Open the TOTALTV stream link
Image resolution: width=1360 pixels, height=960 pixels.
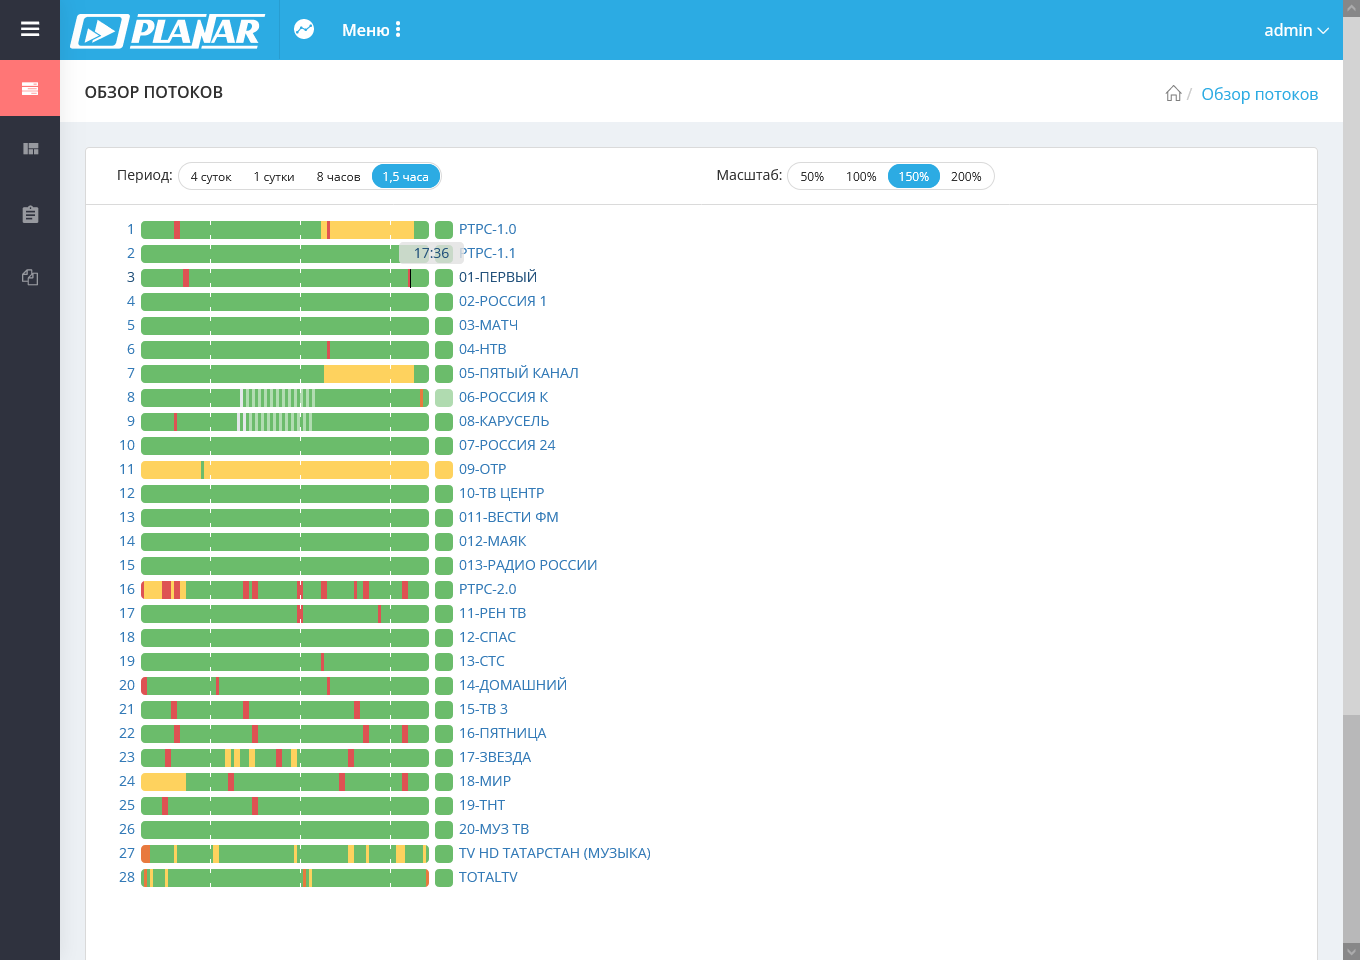pyautogui.click(x=488, y=877)
